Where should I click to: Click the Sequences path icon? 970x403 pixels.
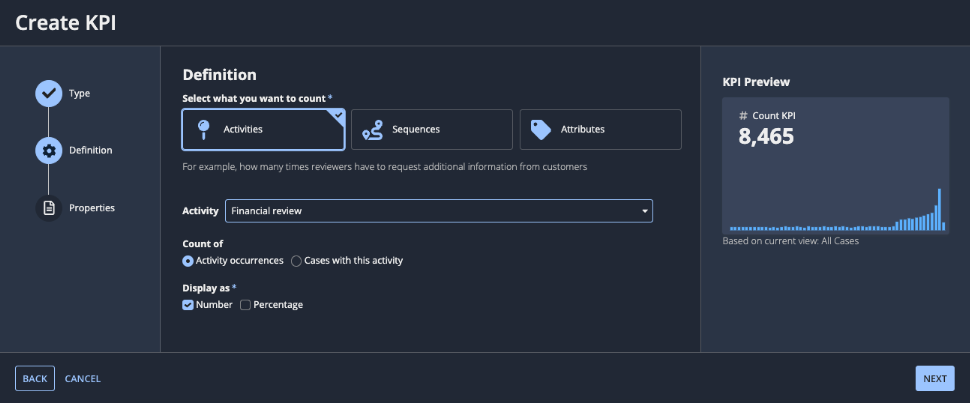pyautogui.click(x=372, y=129)
